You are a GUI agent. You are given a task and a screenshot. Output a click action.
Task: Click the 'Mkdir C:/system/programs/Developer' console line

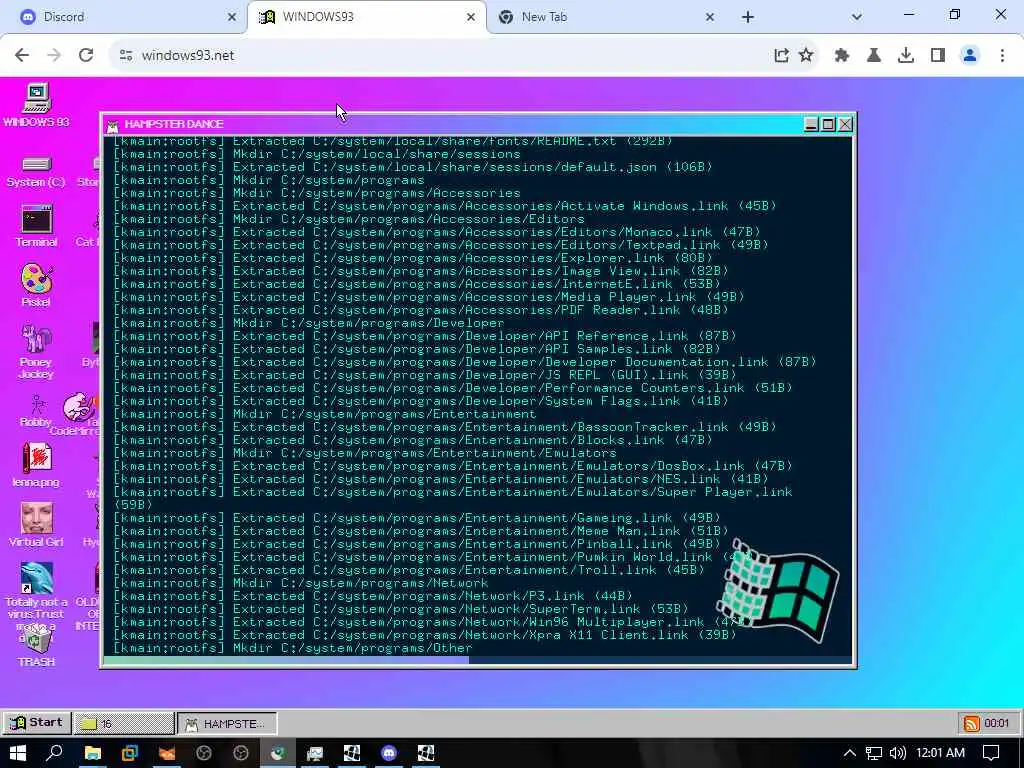point(308,323)
